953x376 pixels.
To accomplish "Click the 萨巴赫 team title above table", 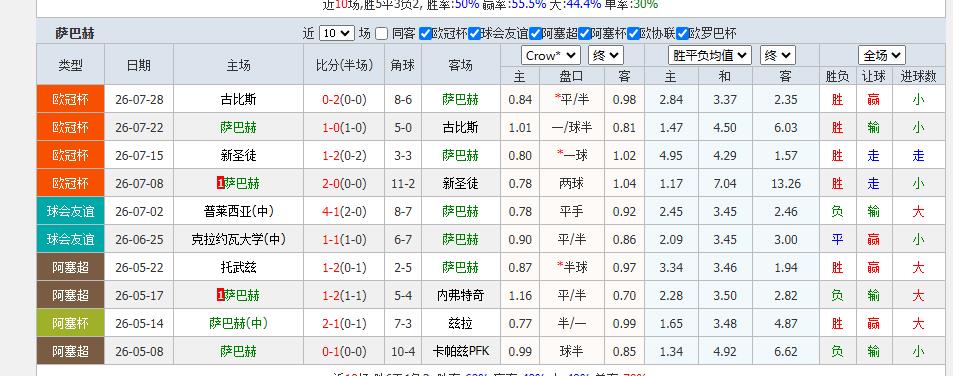I will [x=75, y=33].
